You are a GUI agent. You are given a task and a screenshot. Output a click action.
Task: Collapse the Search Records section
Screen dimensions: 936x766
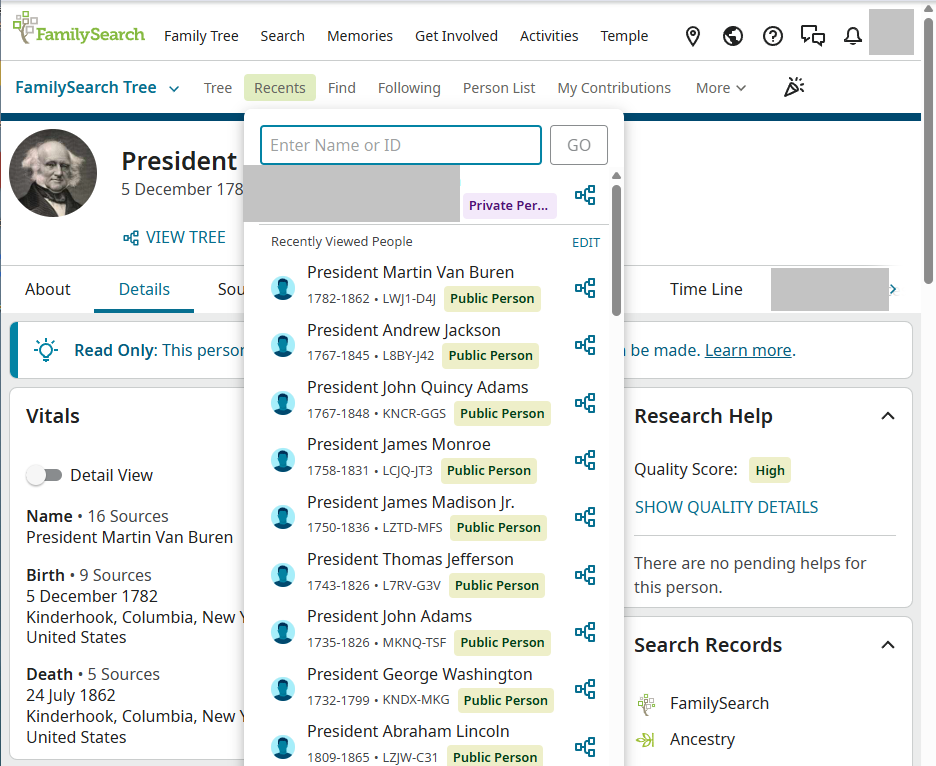888,645
